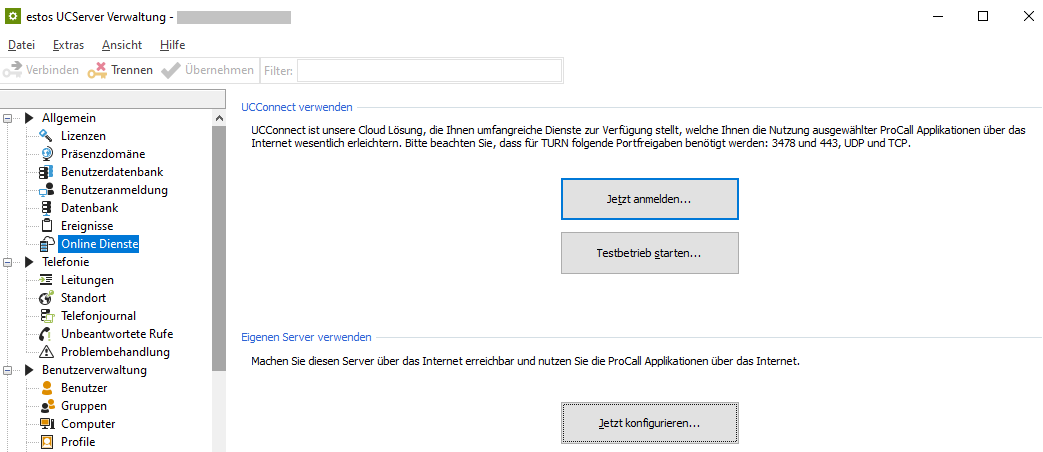
Task: Select Computer in the tree
Action: click(x=88, y=423)
